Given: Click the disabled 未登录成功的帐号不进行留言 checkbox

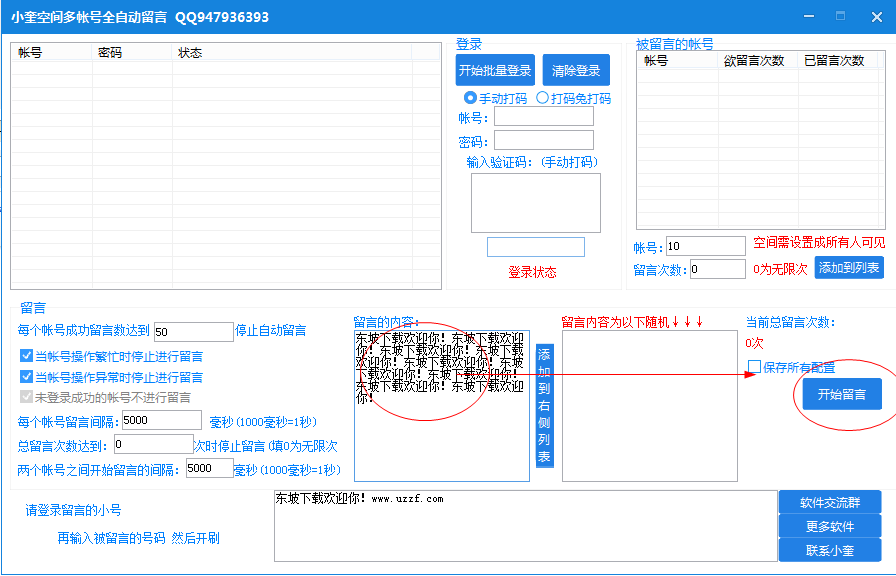Looking at the screenshot, I should tap(26, 397).
